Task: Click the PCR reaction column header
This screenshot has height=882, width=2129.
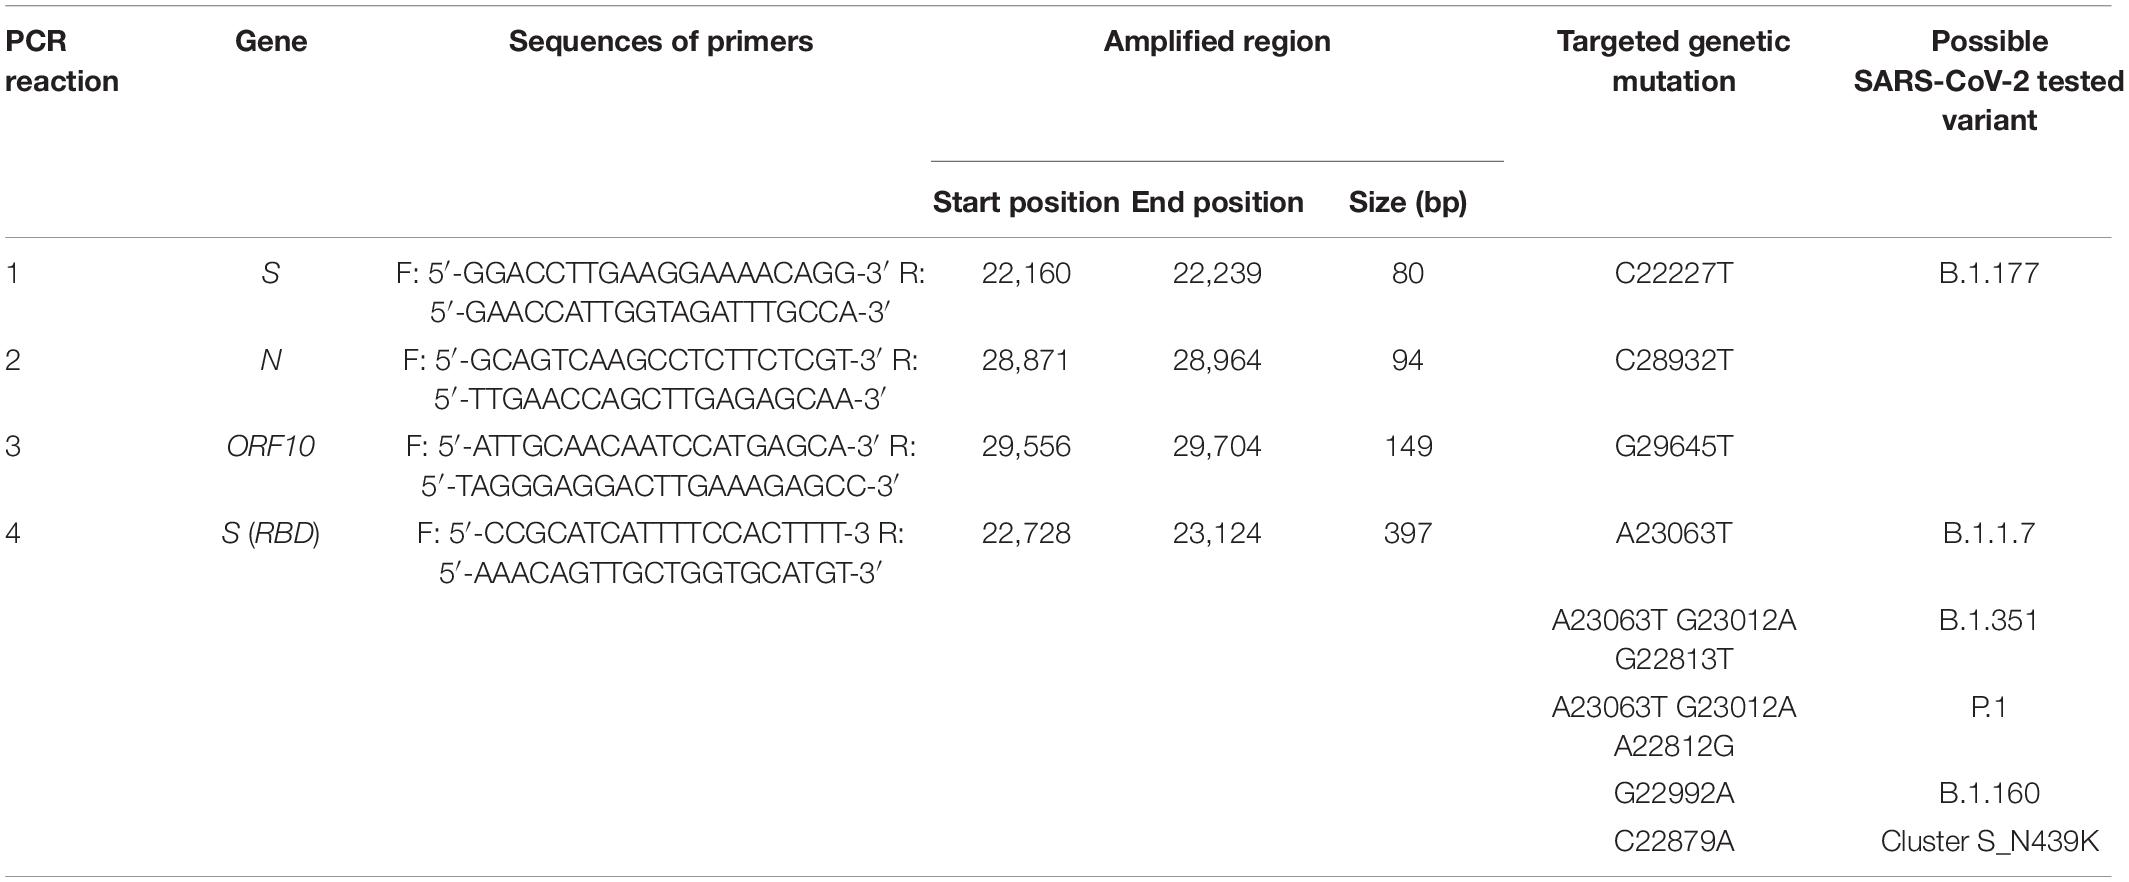Action: point(62,61)
